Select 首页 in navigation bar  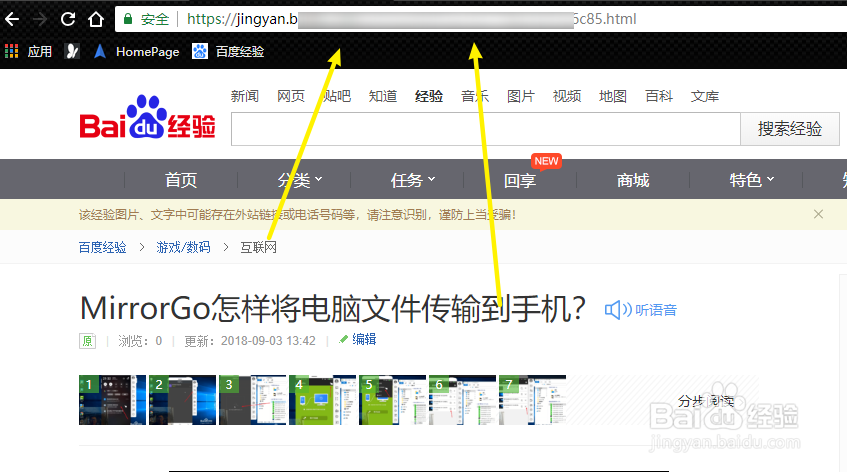click(x=181, y=180)
